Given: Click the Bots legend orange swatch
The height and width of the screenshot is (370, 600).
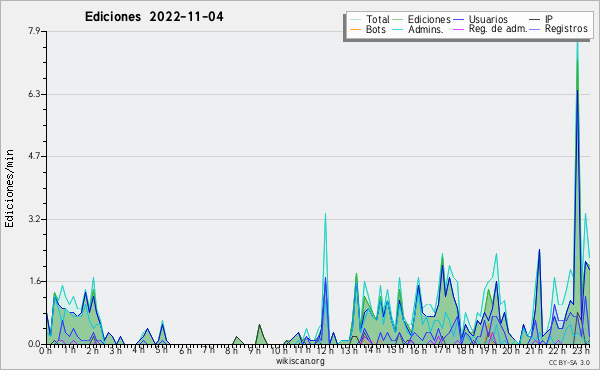Looking at the screenshot, I should pyautogui.click(x=355, y=29).
